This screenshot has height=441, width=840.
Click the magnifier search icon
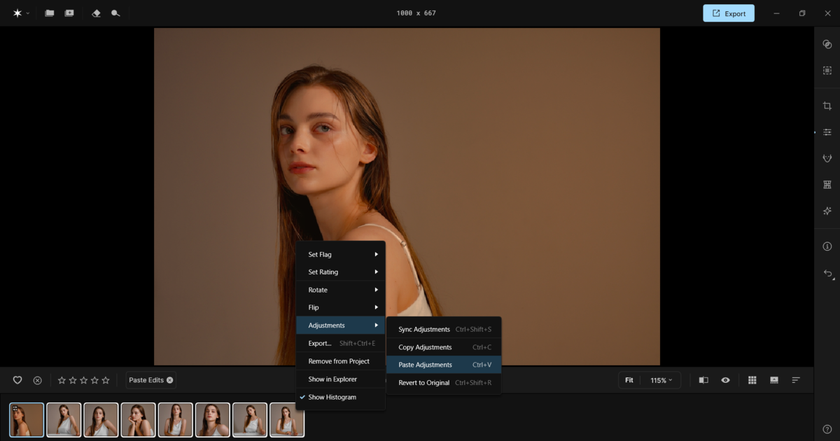(x=115, y=13)
